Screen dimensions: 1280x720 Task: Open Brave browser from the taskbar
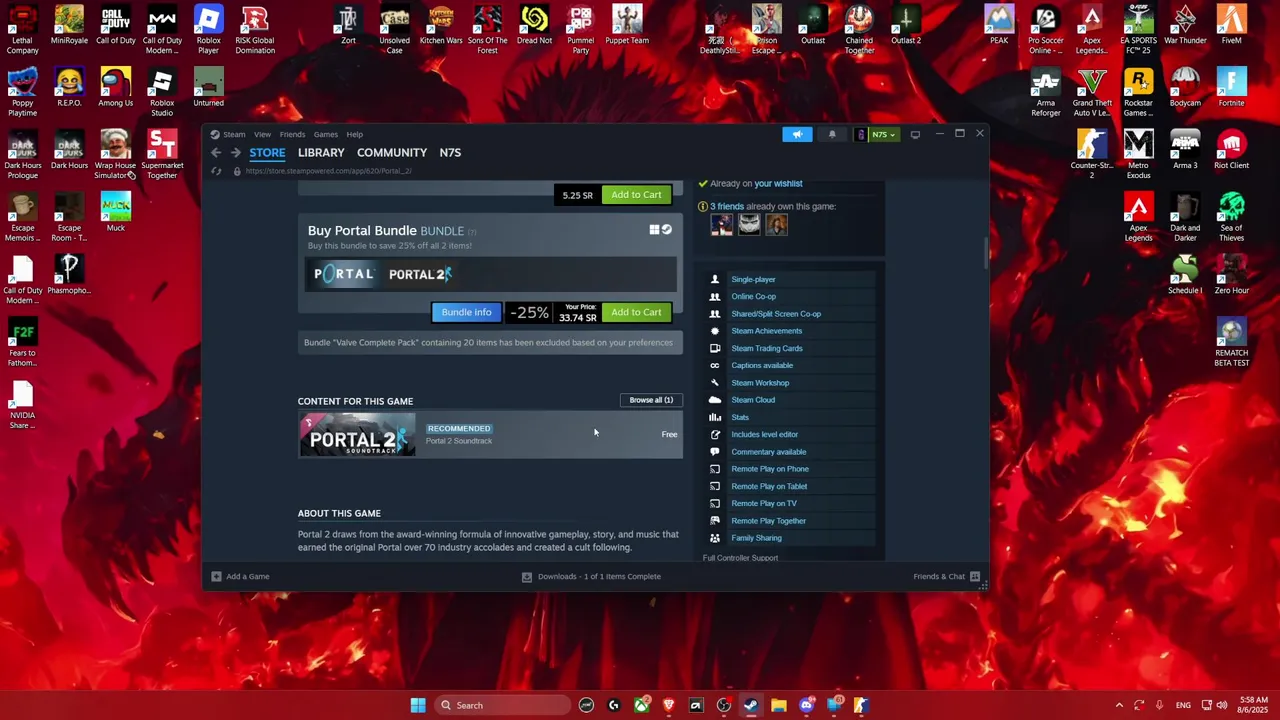point(669,705)
